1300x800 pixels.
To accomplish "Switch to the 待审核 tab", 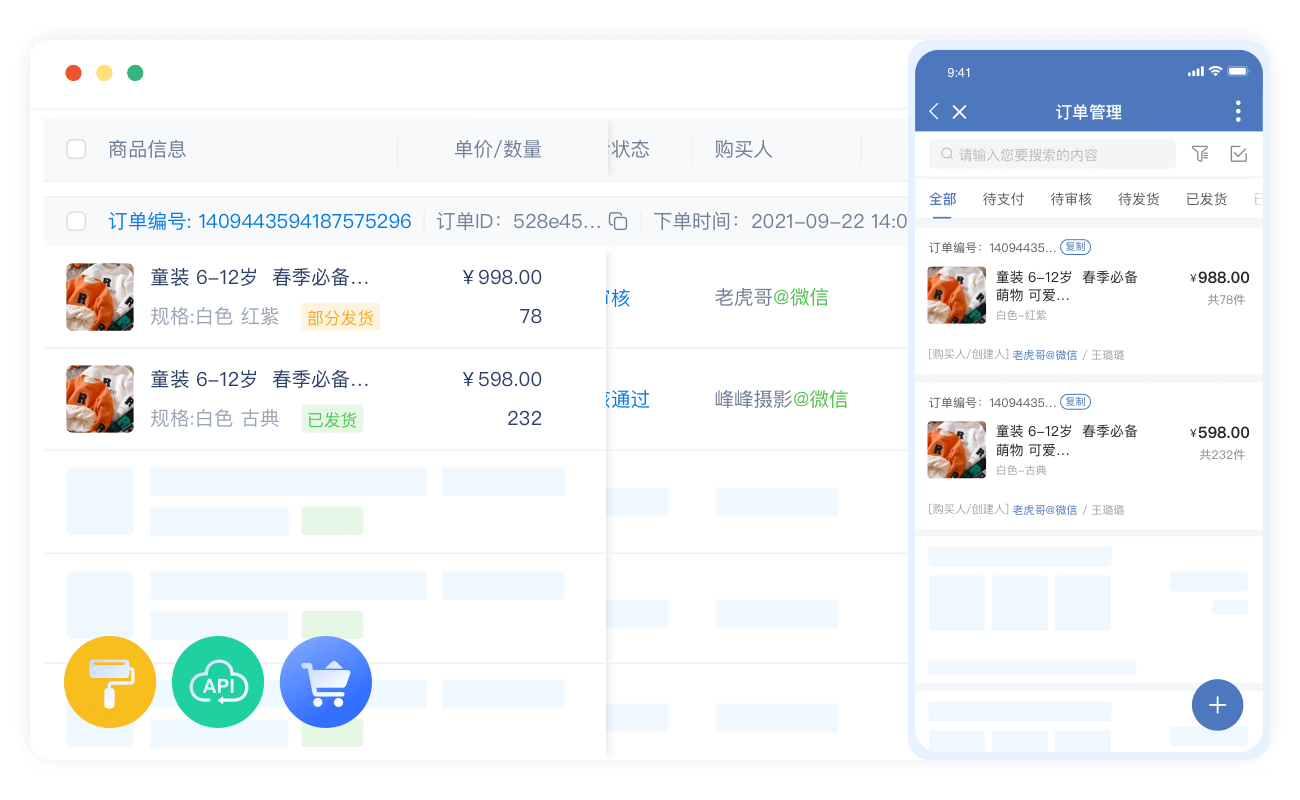I will coord(1071,199).
